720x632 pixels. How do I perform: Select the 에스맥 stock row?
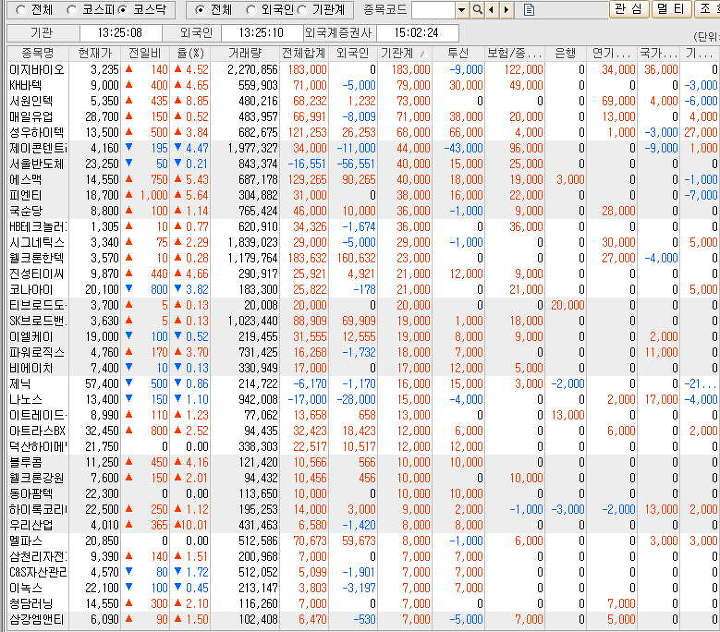tap(363, 180)
